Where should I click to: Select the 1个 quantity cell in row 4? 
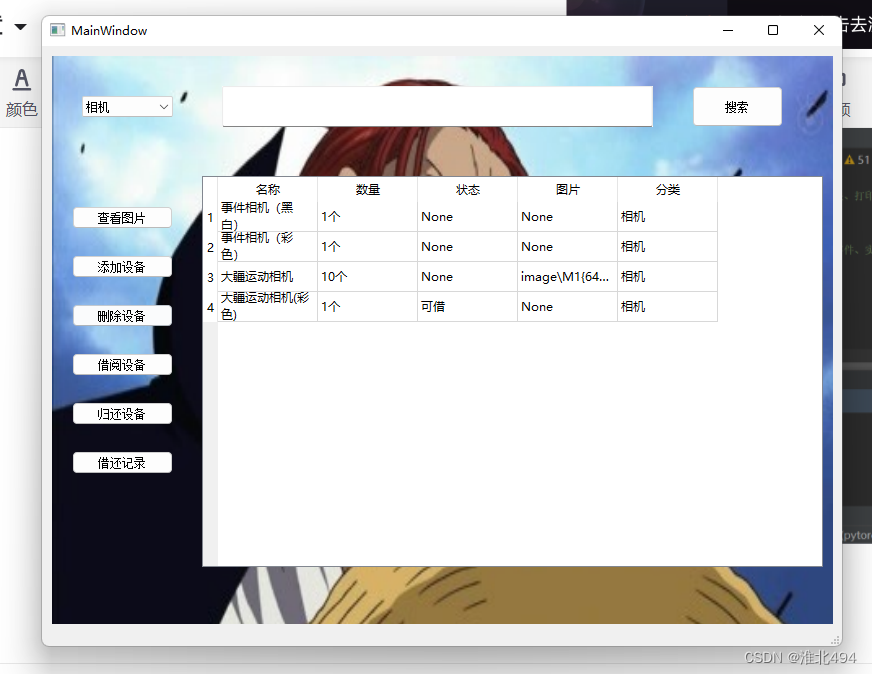(368, 307)
